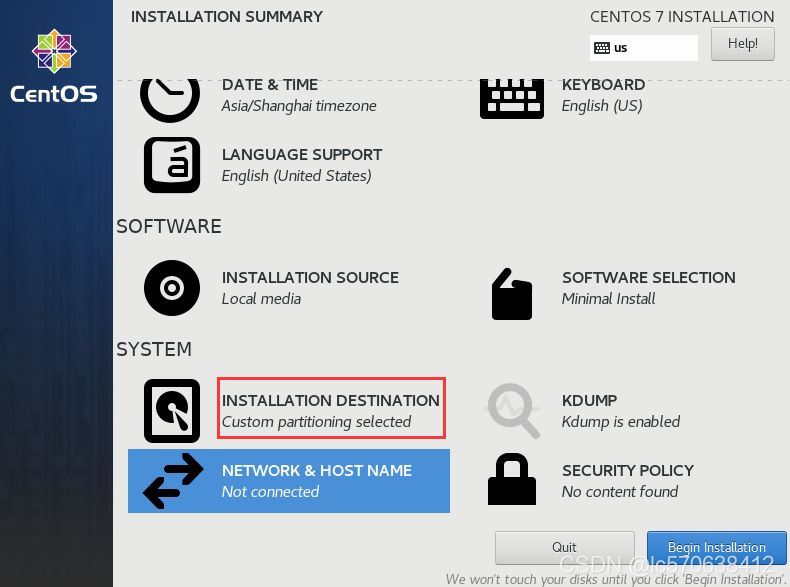Click the Network & Host Name arrows icon
This screenshot has width=790, height=587.
[x=173, y=481]
